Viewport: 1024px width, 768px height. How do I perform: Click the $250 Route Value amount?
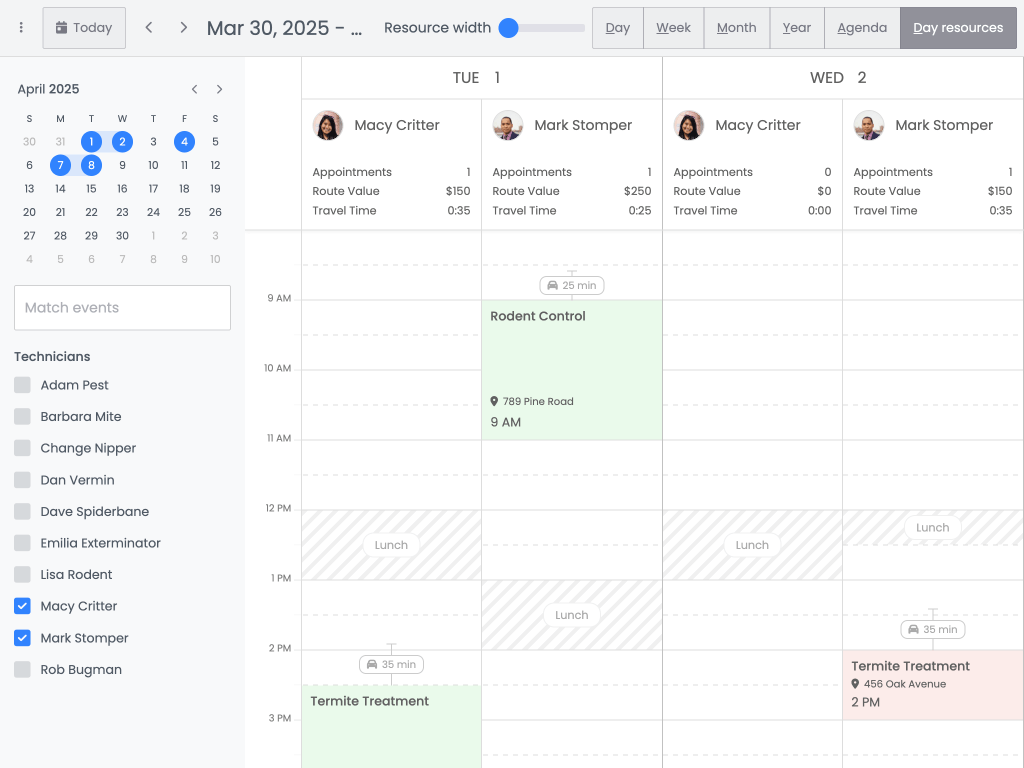pyautogui.click(x=637, y=191)
